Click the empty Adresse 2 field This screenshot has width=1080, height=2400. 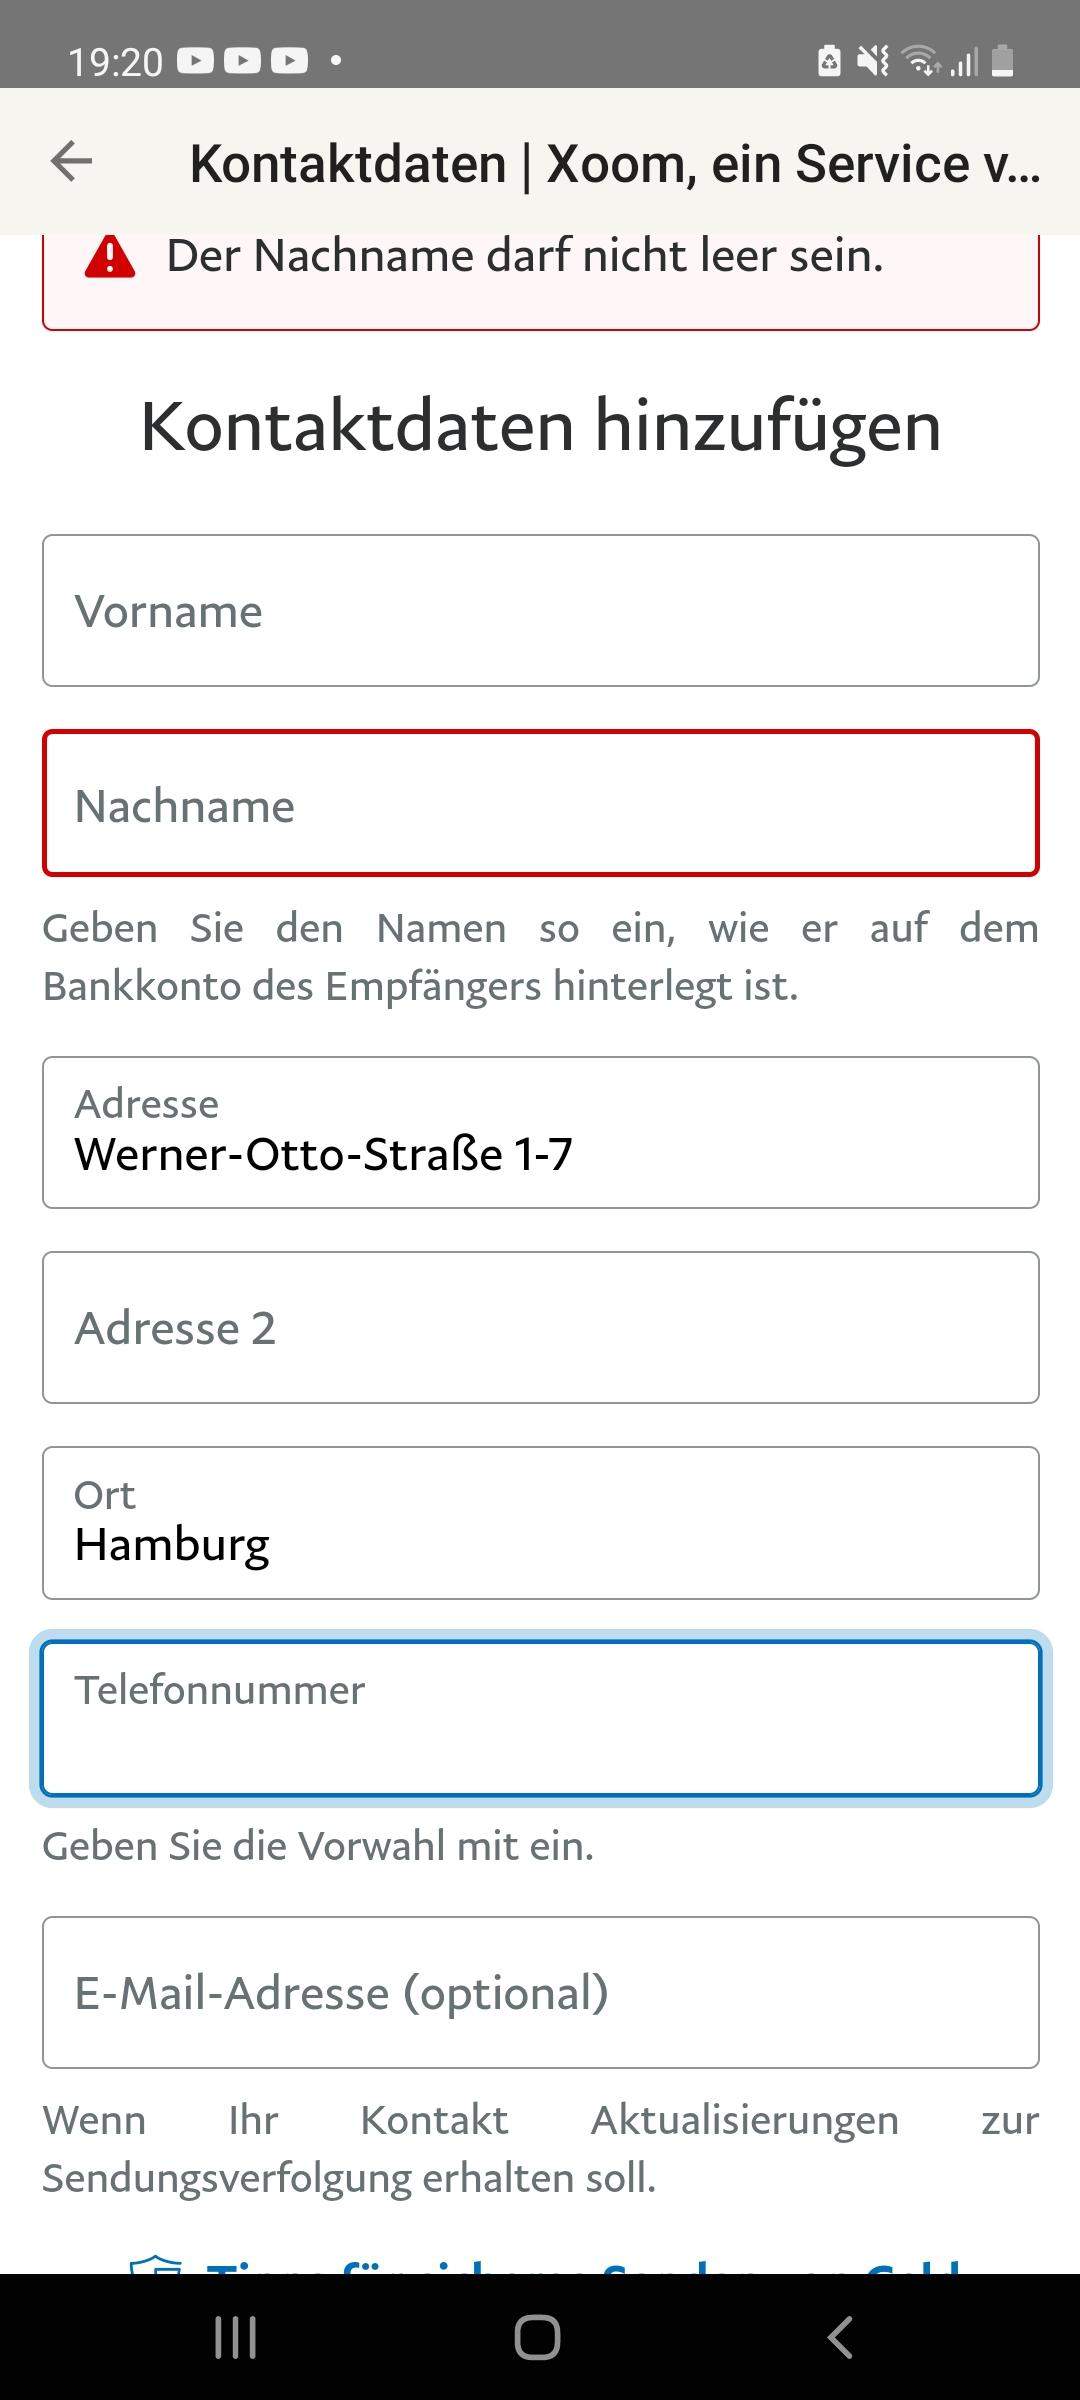coord(540,1326)
